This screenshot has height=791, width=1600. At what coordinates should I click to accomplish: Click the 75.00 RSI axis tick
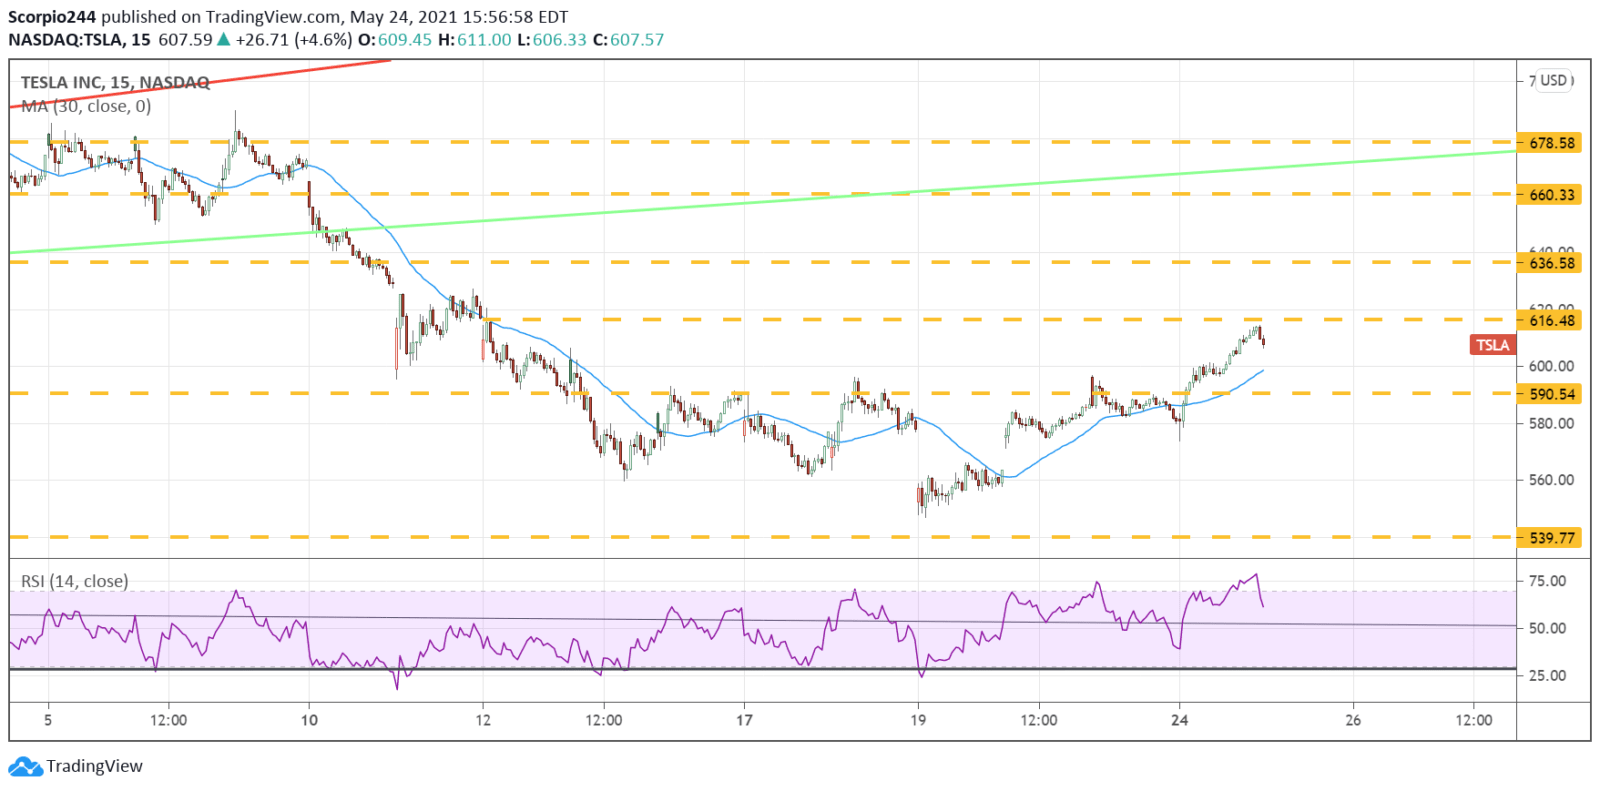point(1547,581)
